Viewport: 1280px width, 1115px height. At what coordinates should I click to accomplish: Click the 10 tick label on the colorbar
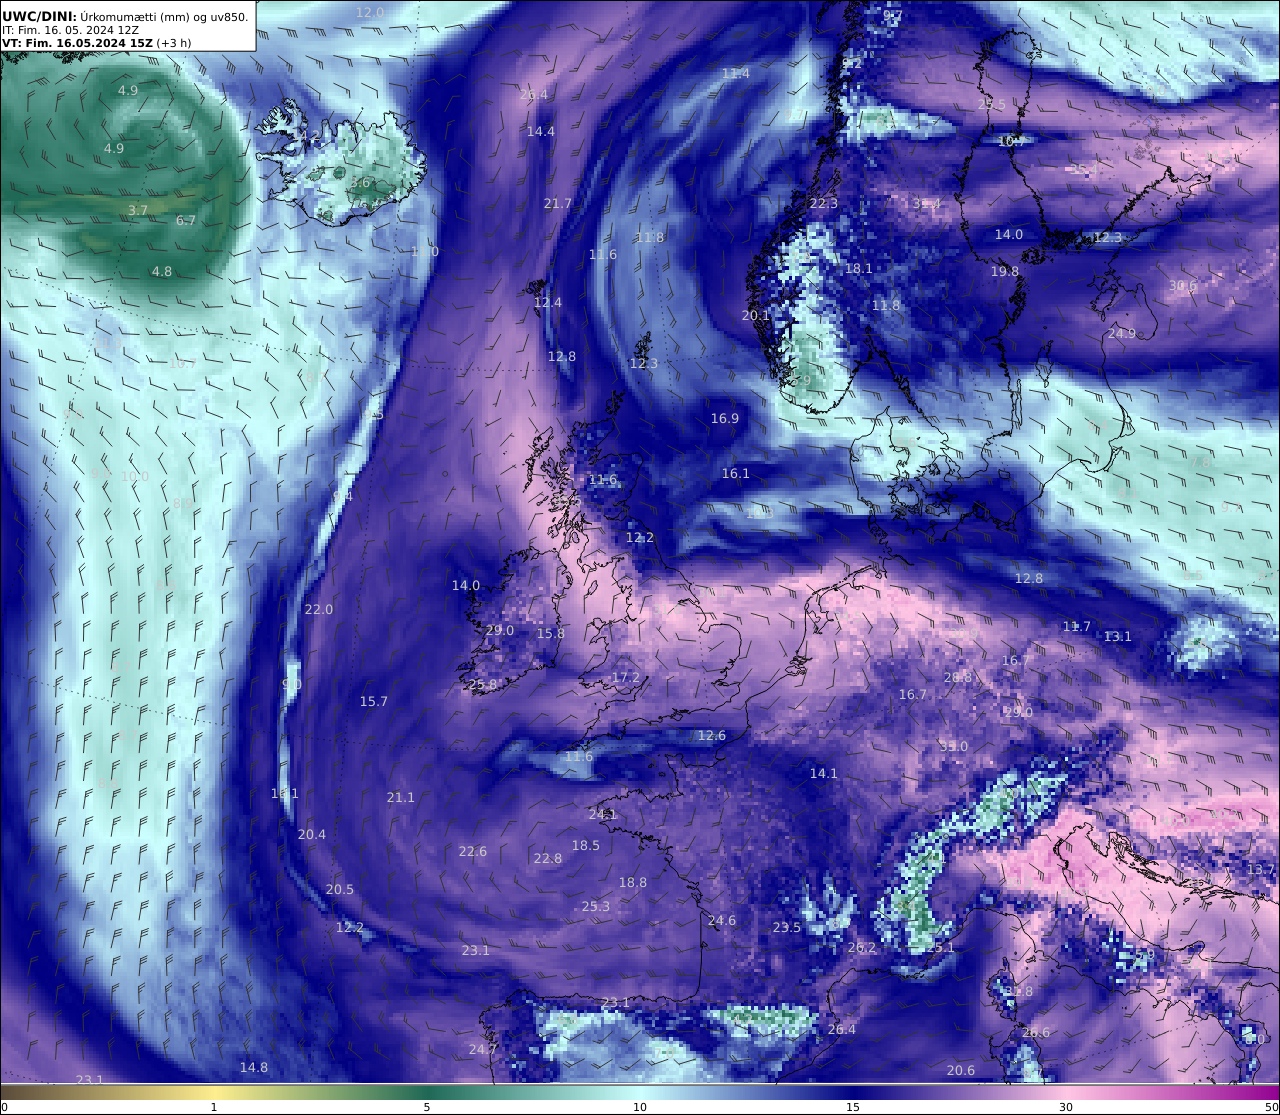pyautogui.click(x=640, y=1107)
